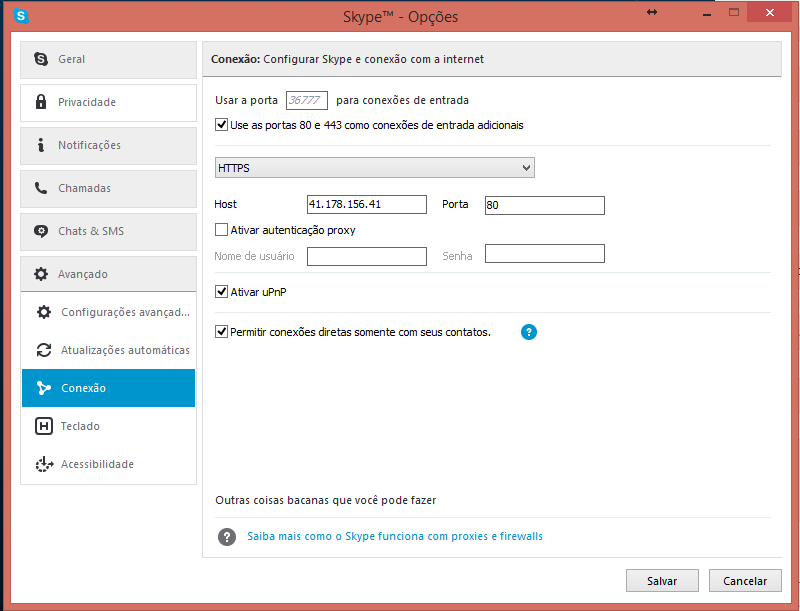Click the Conexão header text
The width and height of the screenshot is (800, 611).
click(x=347, y=59)
